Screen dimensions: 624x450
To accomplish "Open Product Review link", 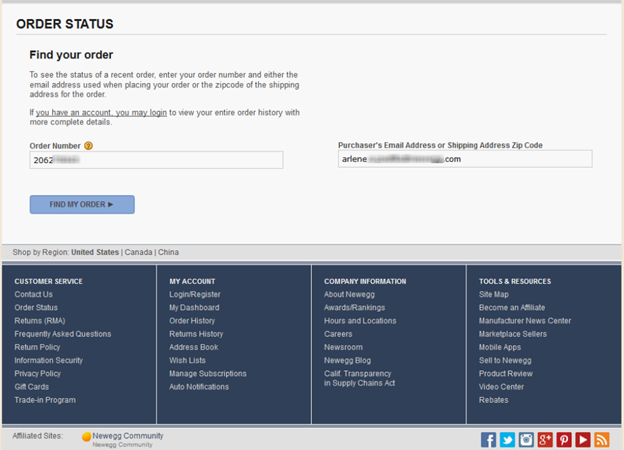I will click(x=506, y=374).
